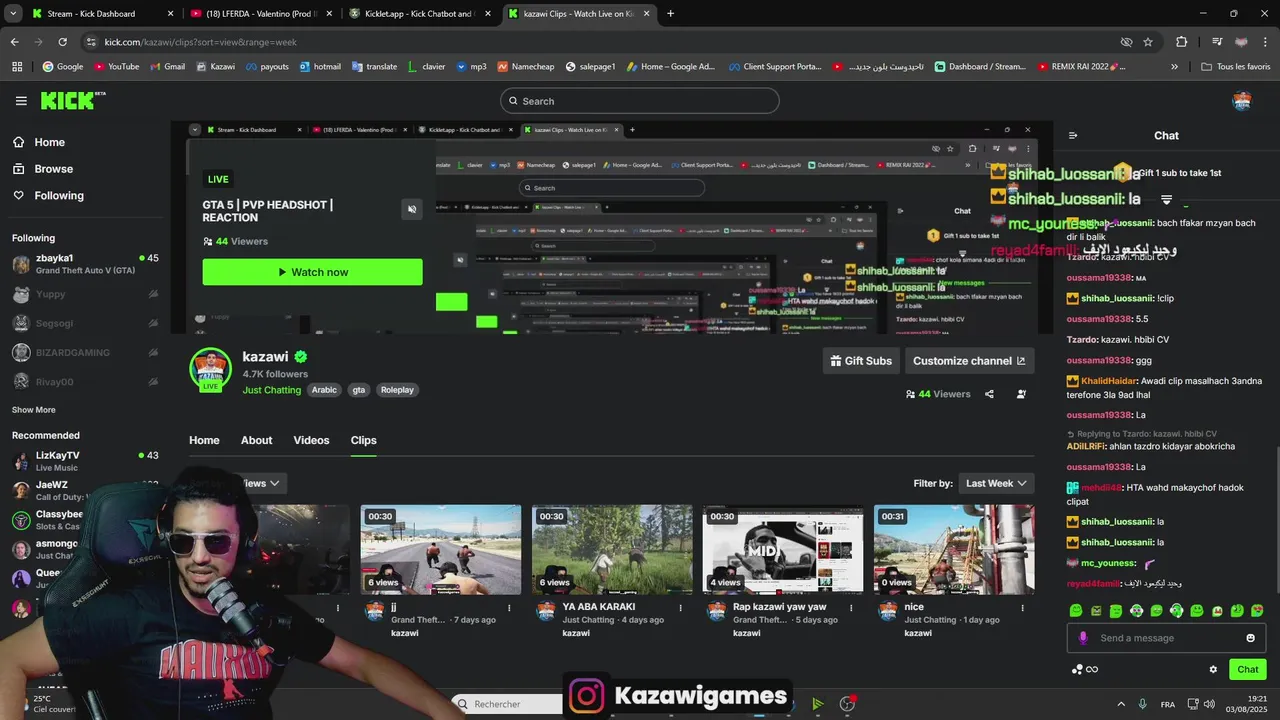1280x720 pixels.
Task: Switch to Stream - Kick Dashboard tab
Action: (x=102, y=14)
